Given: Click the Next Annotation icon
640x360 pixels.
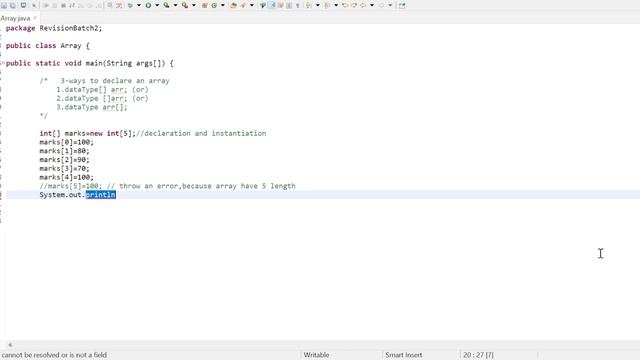Looking at the screenshot, I should tap(308, 5).
